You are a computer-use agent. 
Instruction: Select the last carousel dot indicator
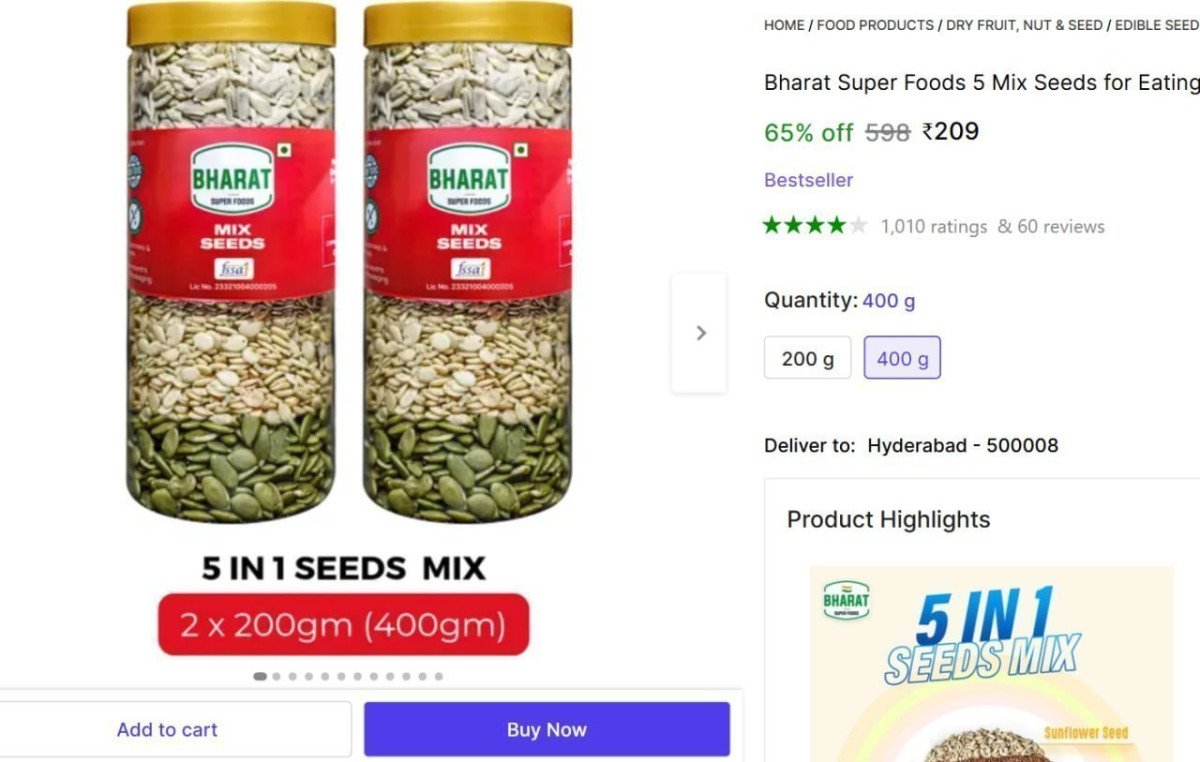click(438, 676)
